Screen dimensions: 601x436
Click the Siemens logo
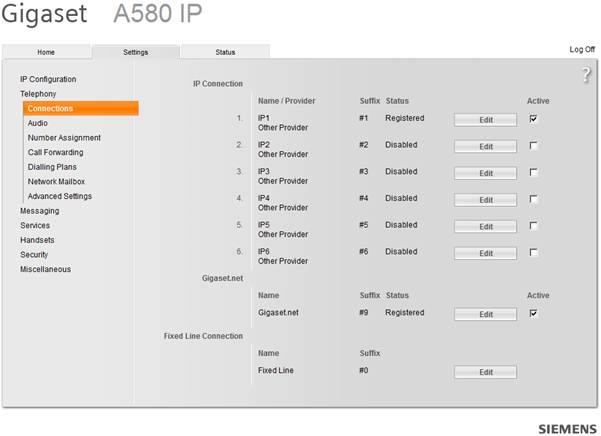[x=567, y=429]
